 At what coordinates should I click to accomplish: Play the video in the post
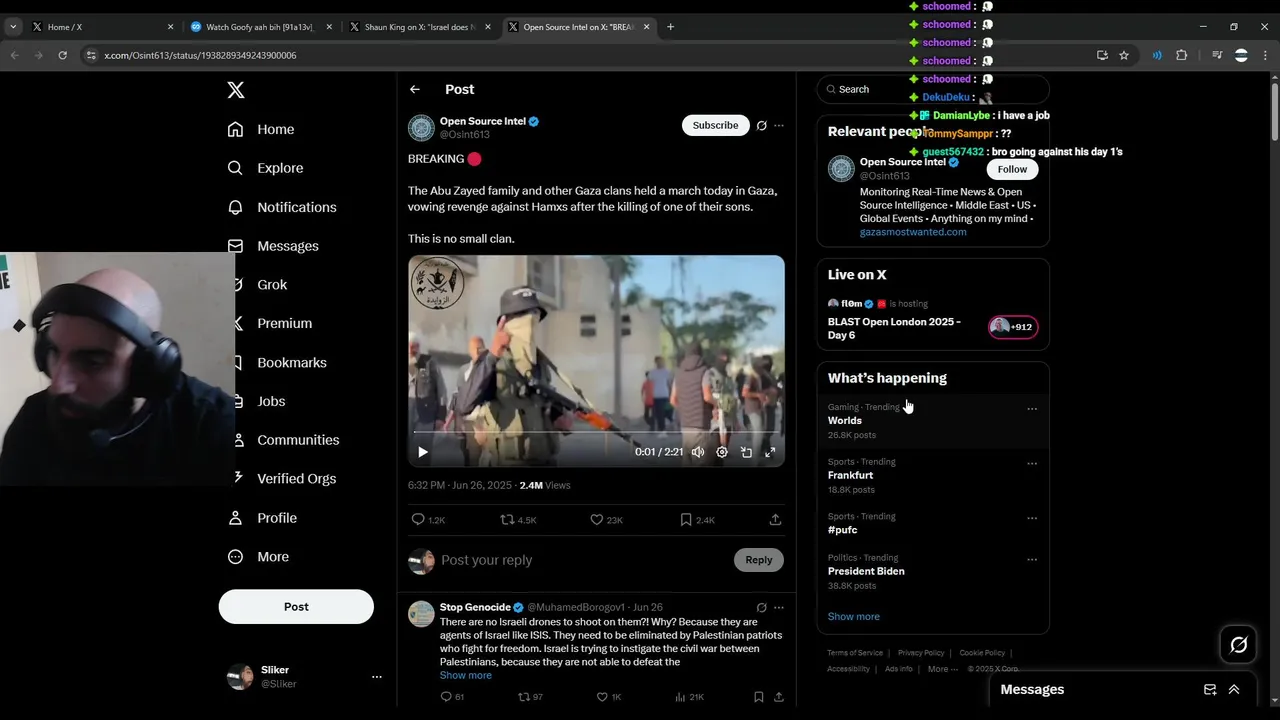[423, 452]
